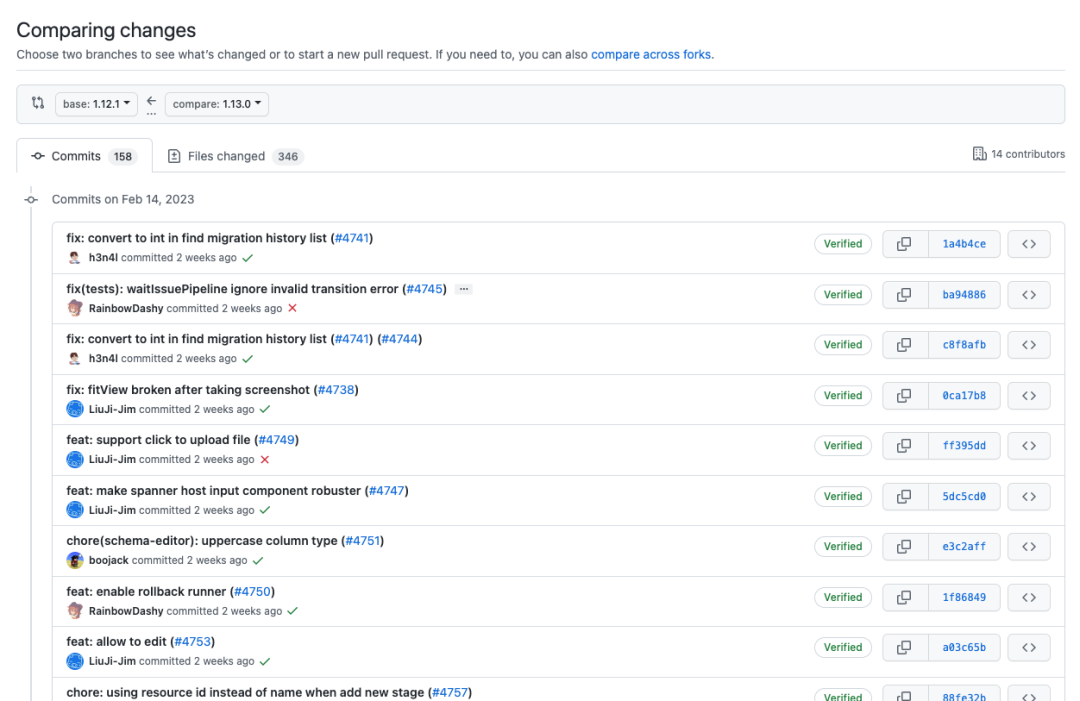The width and height of the screenshot is (1080, 701).
Task: Browse repository at commit e3c2aff
Action: (1028, 547)
